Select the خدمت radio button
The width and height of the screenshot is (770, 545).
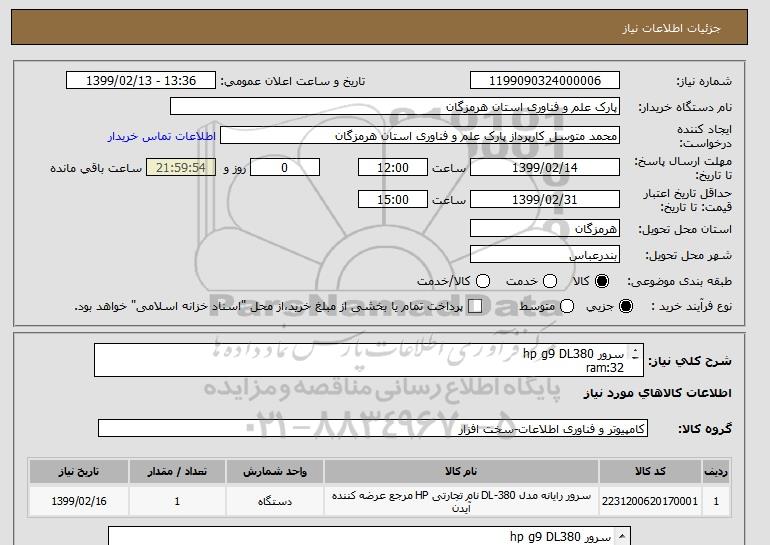click(x=550, y=281)
